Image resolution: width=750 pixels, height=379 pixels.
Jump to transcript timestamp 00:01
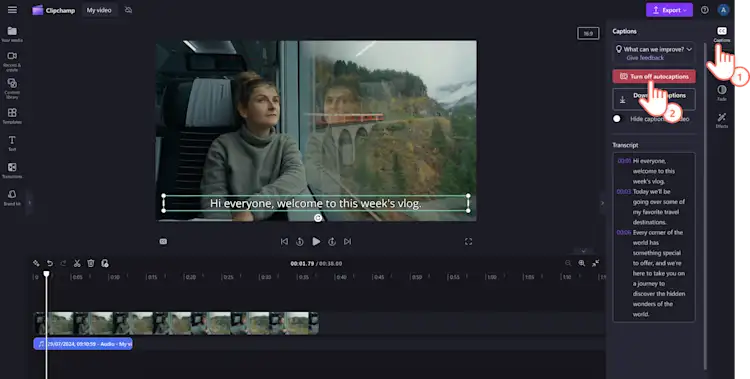pos(624,161)
